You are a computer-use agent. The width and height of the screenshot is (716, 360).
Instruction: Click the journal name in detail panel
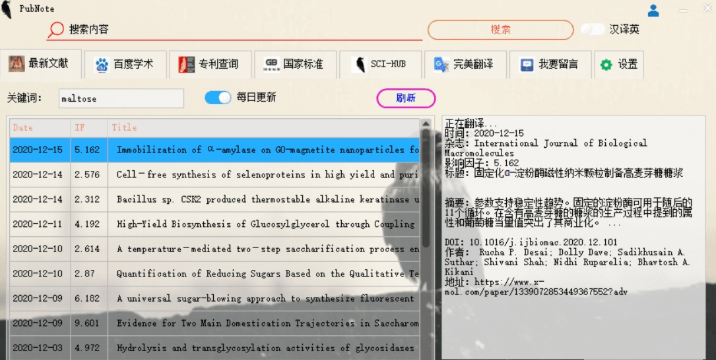(x=546, y=148)
